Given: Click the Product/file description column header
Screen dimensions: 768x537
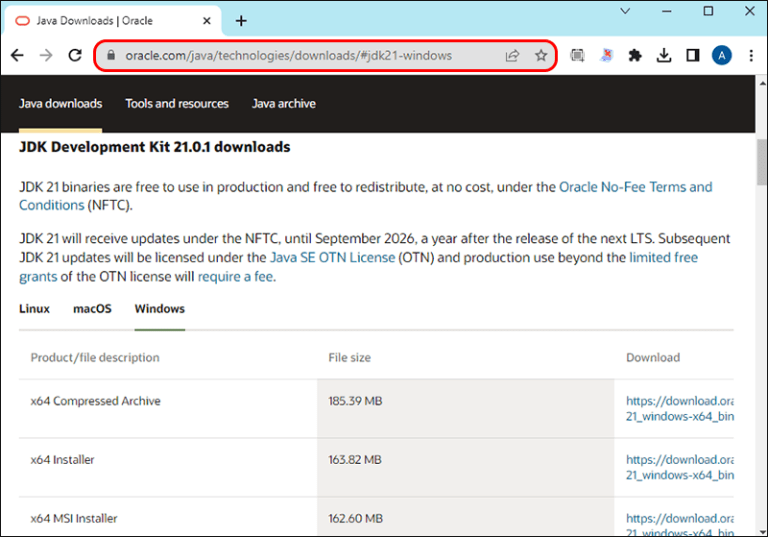Looking at the screenshot, I should 95,358.
